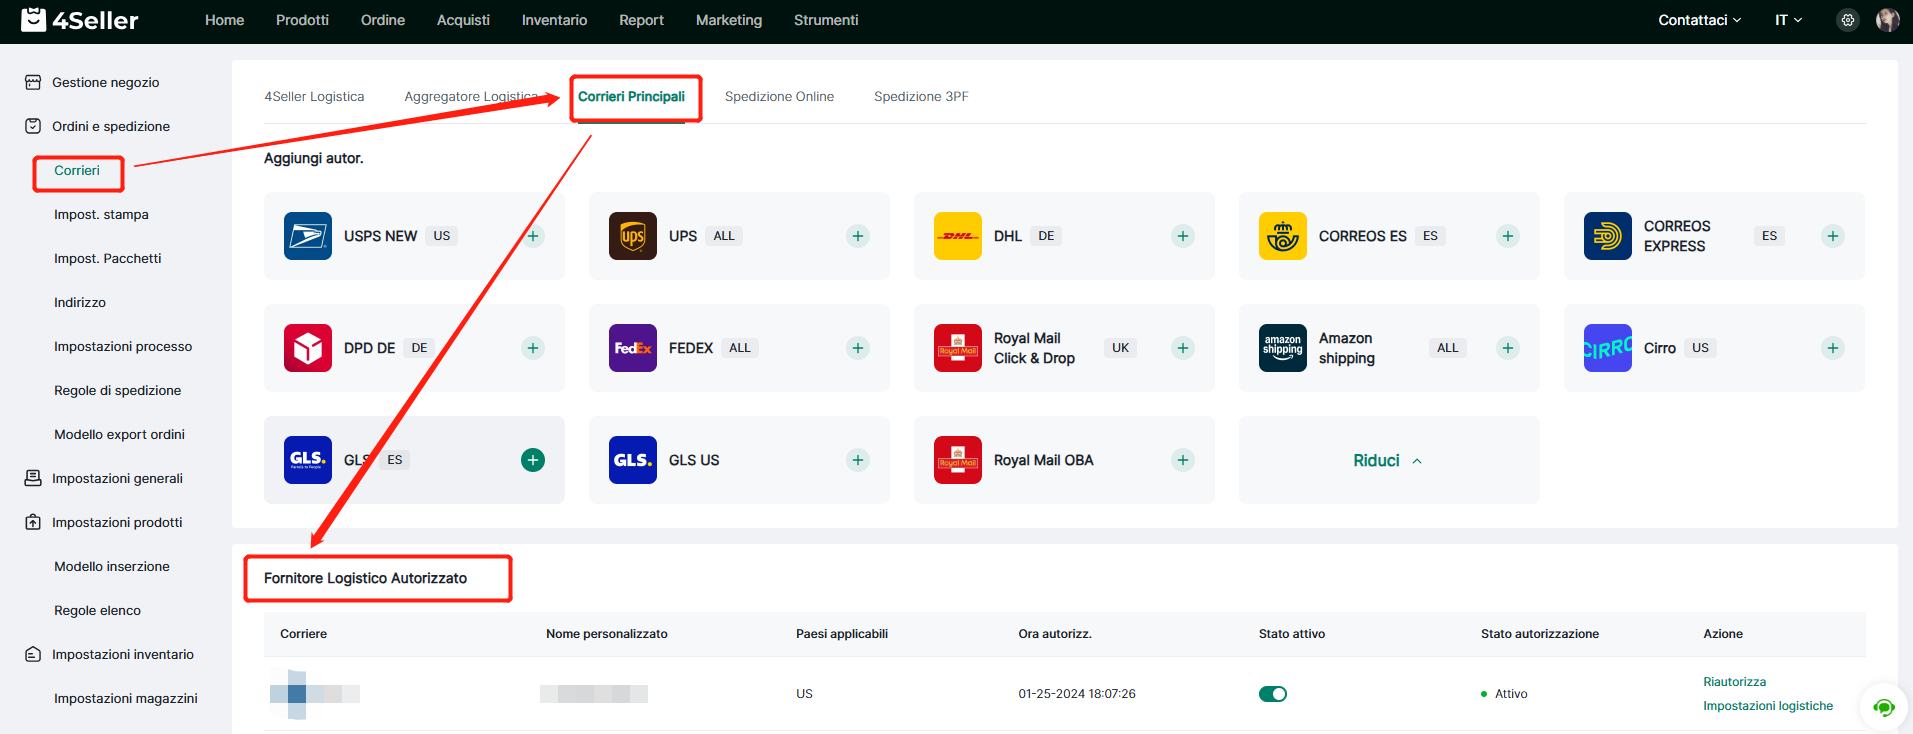Click the Riautorizza link
Screen dimensions: 1913x734
[x=1734, y=682]
